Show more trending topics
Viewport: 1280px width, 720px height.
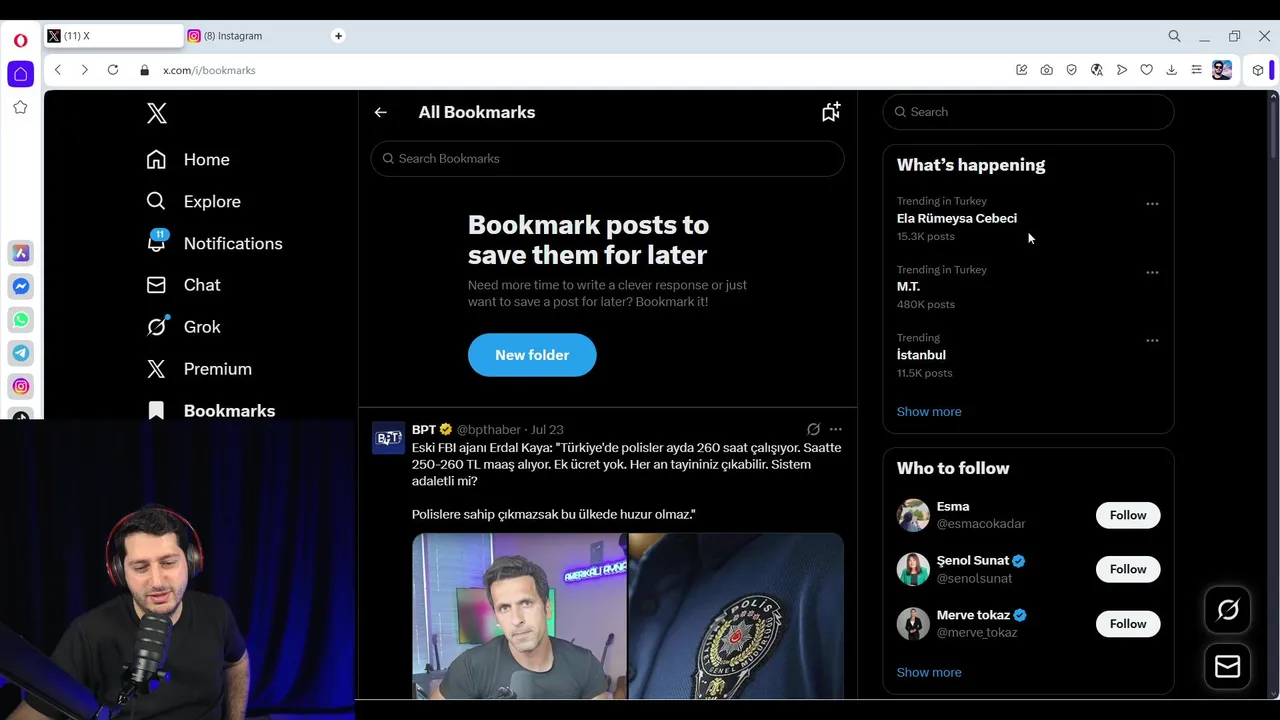tap(929, 411)
